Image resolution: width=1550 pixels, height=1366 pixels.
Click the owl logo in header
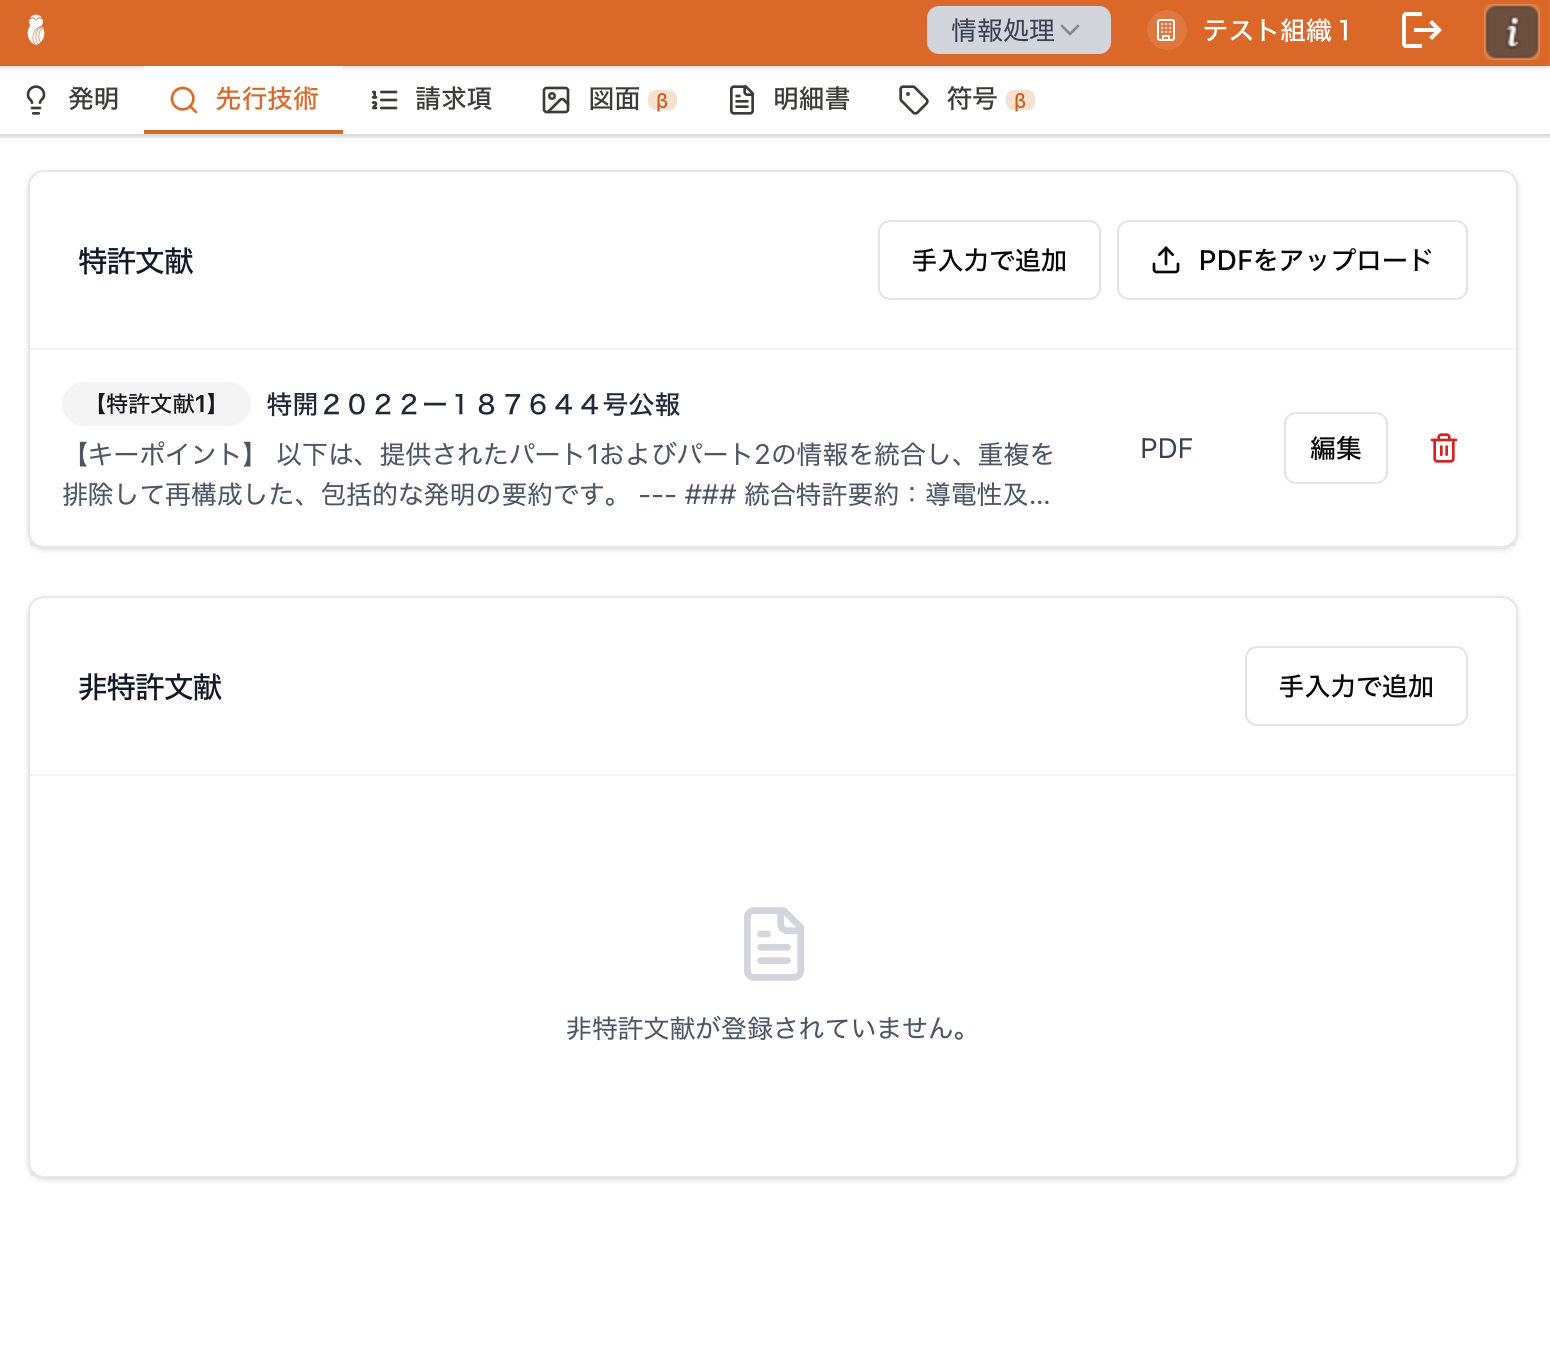[x=37, y=31]
